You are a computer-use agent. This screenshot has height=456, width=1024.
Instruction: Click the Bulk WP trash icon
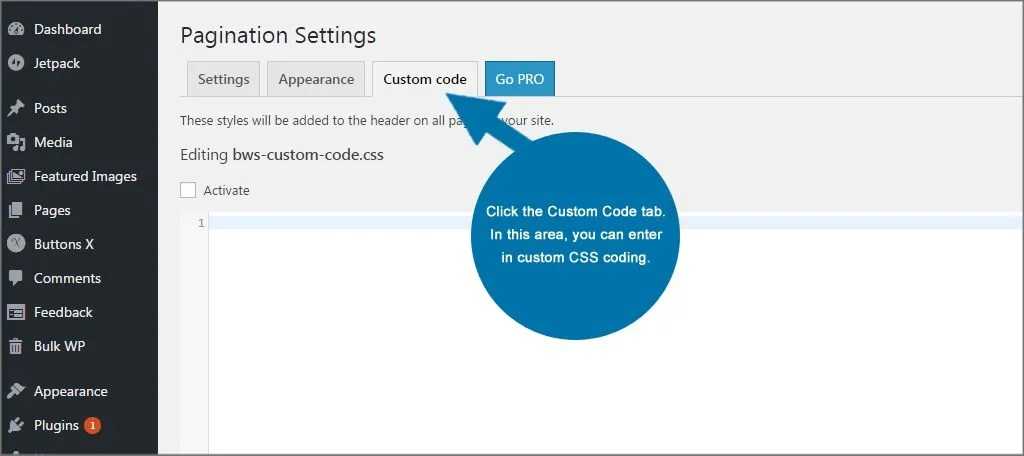[x=16, y=346]
